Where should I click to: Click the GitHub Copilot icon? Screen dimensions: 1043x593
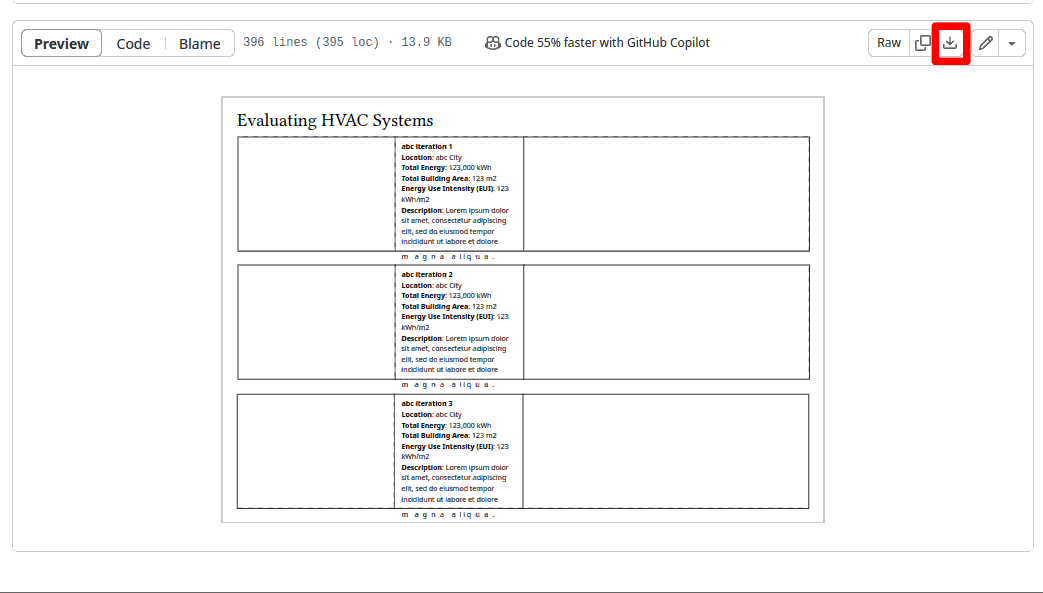point(492,43)
